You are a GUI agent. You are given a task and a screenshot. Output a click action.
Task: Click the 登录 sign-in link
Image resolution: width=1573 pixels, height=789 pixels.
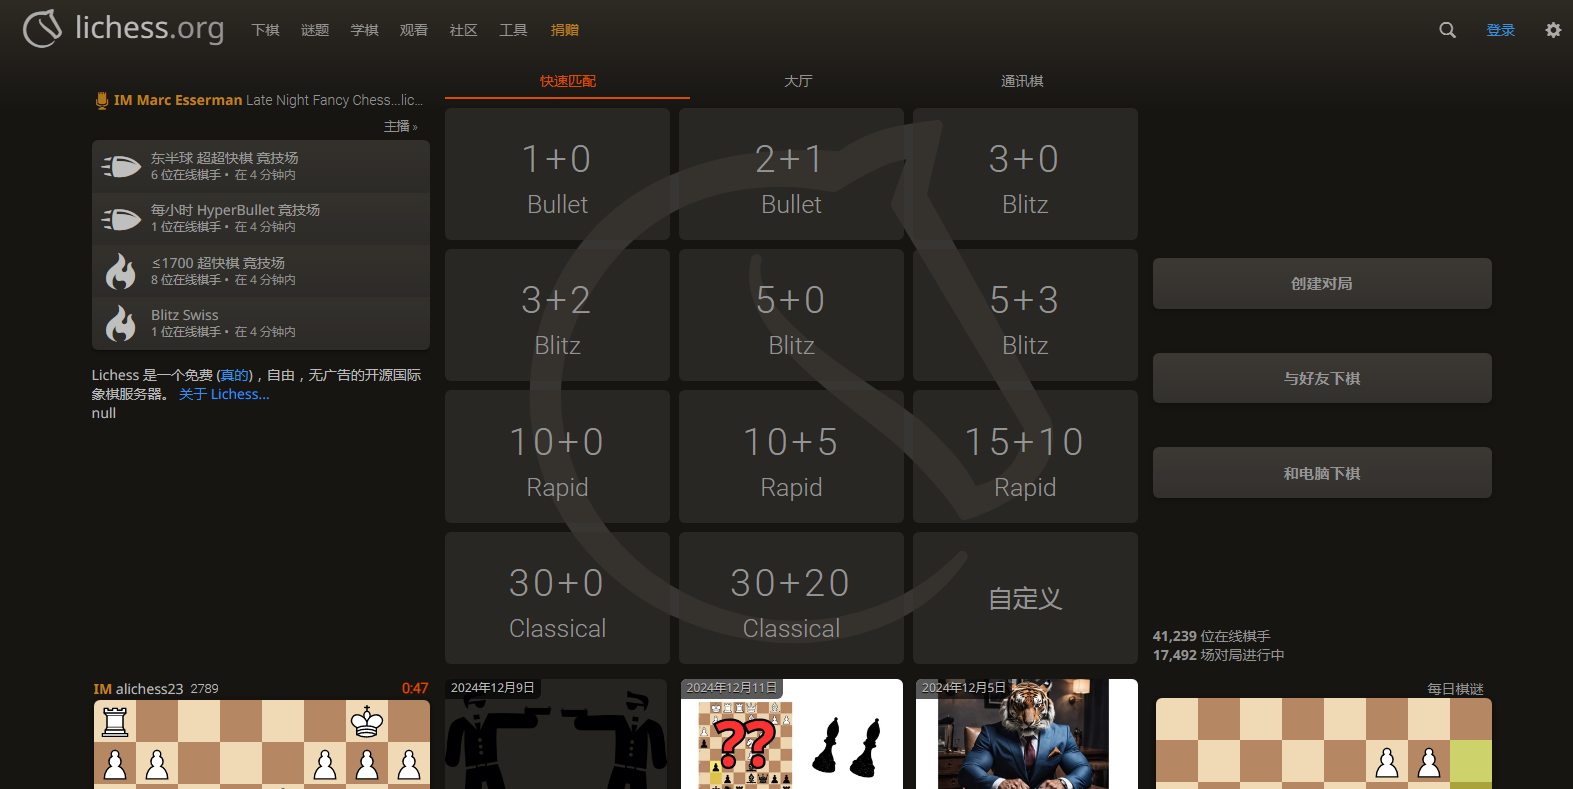[x=1500, y=30]
